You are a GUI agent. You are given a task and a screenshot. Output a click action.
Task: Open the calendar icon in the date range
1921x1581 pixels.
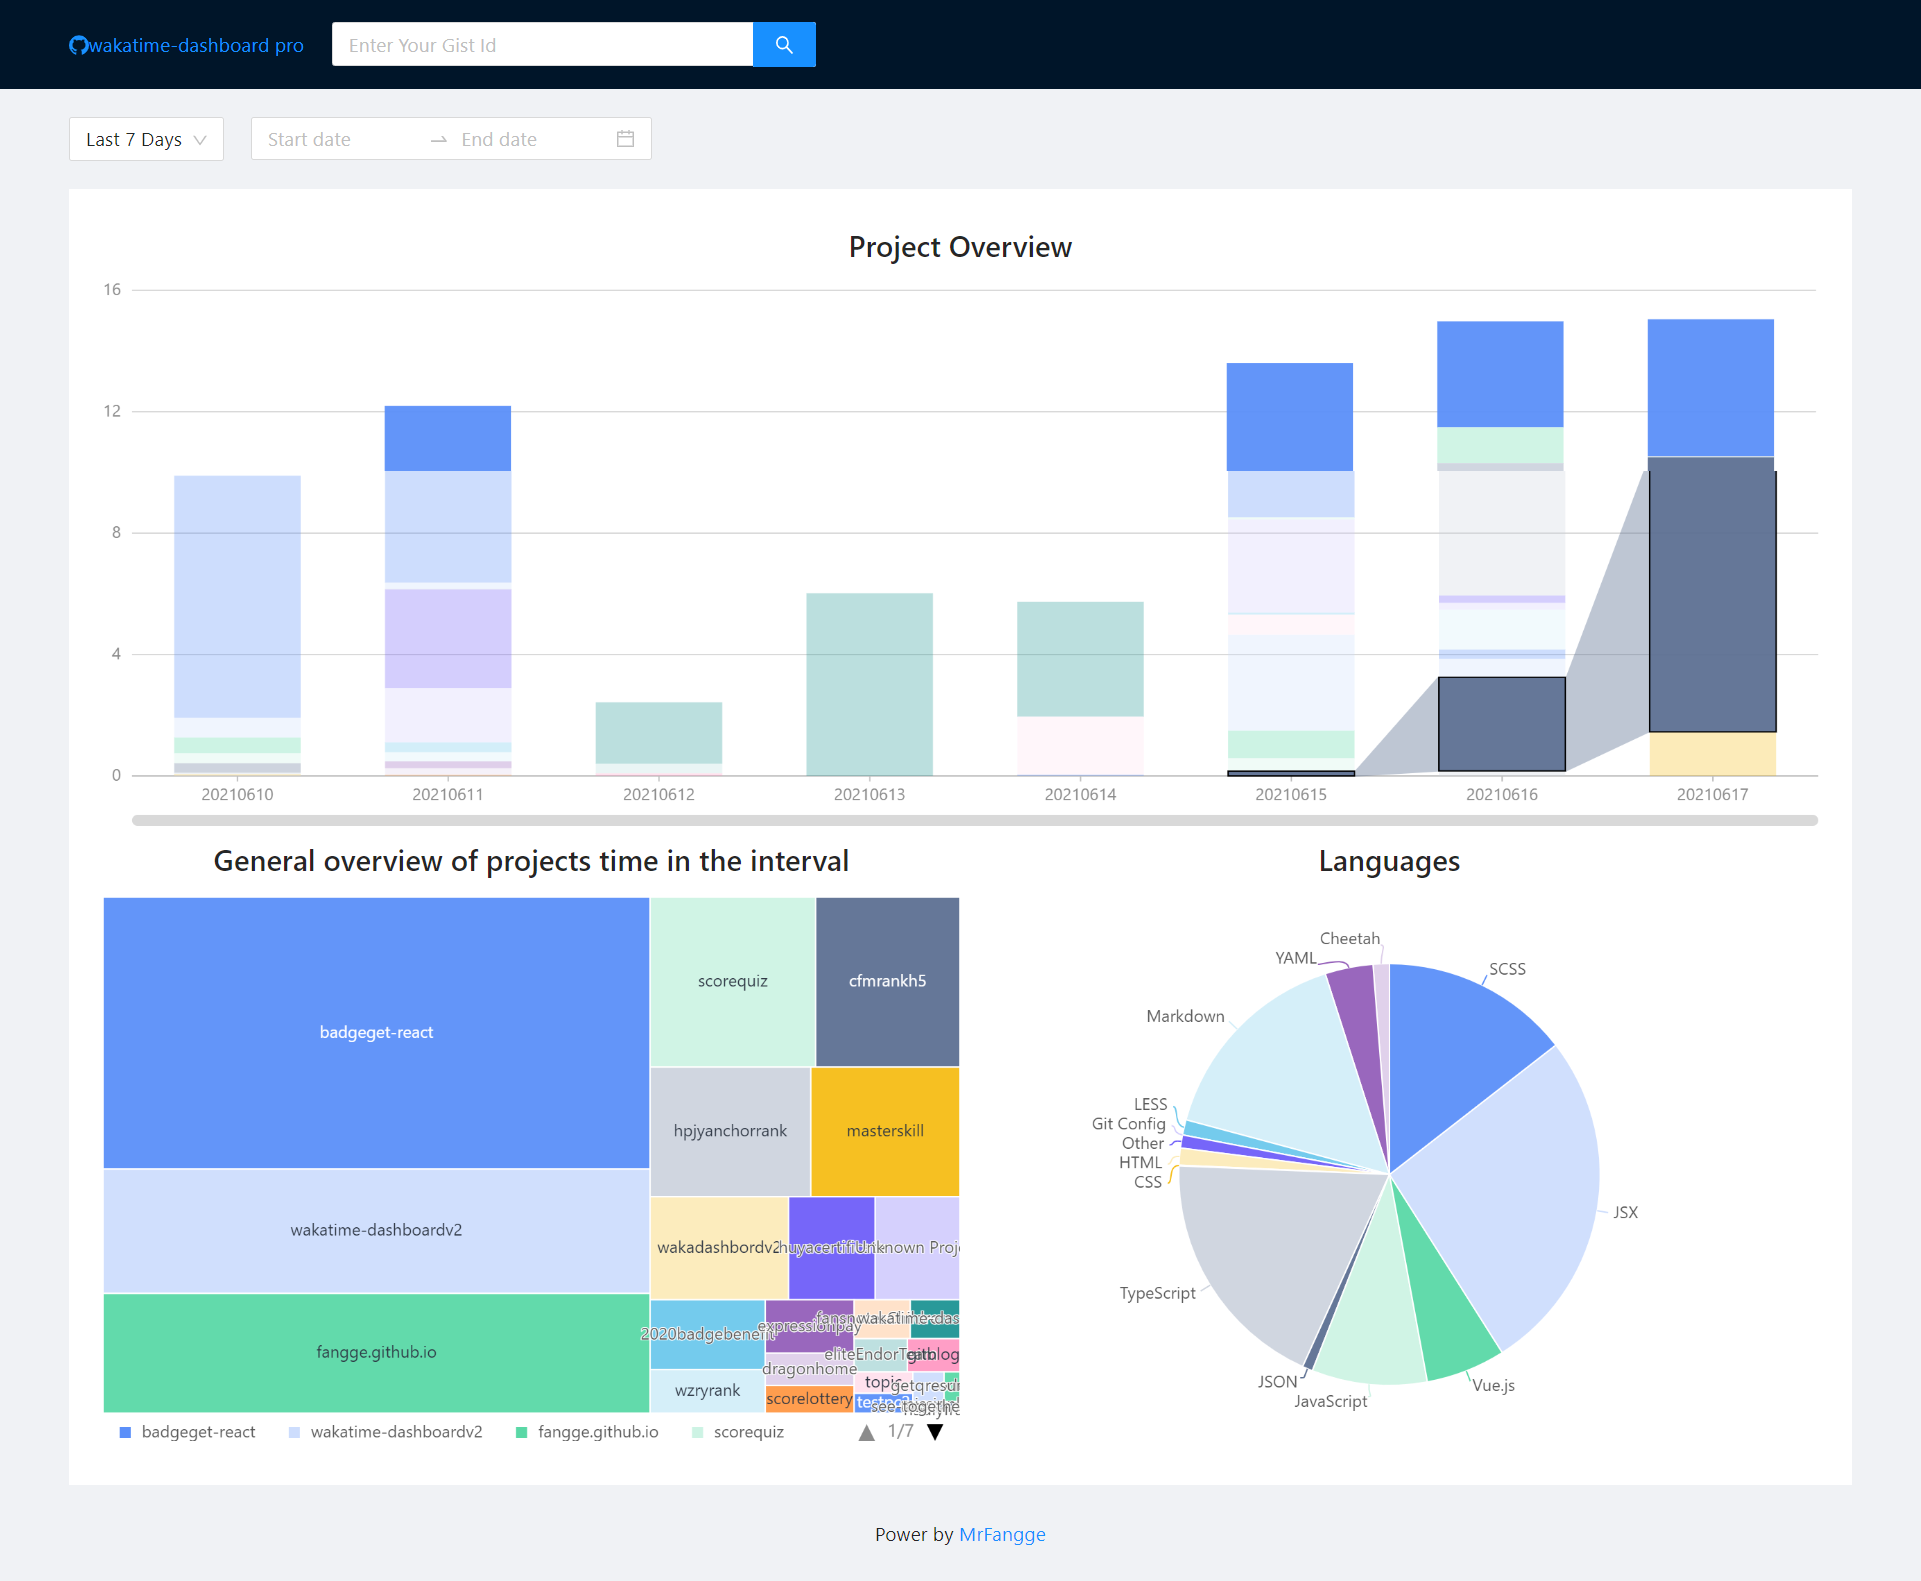coord(625,139)
